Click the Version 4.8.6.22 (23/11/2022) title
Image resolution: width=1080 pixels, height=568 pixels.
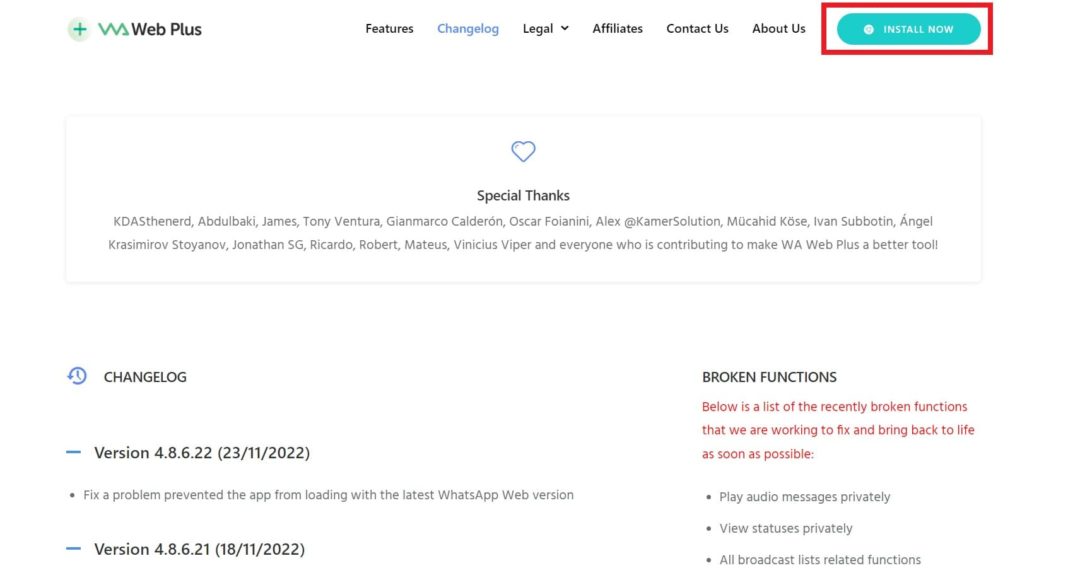[x=202, y=453]
